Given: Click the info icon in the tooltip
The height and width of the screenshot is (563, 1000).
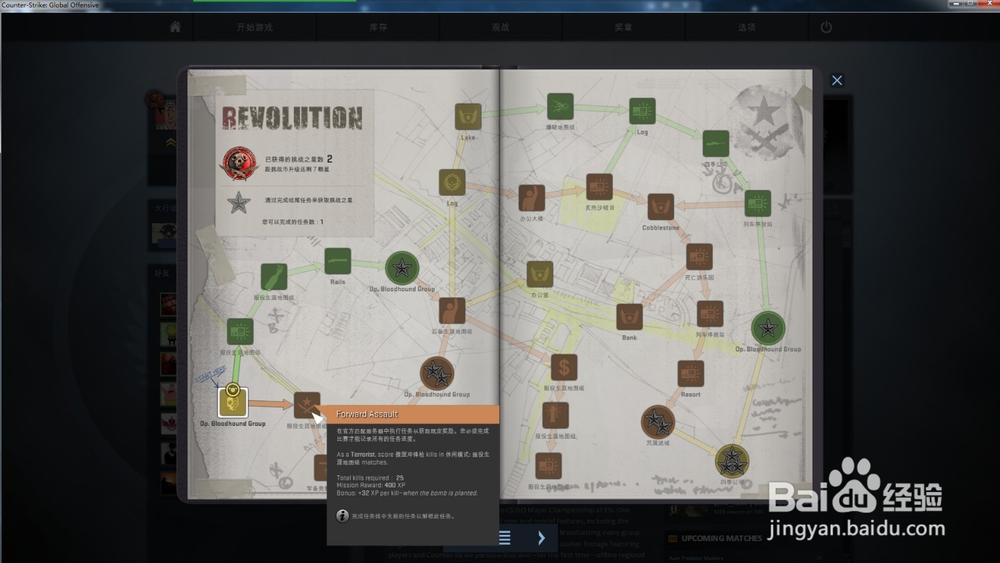Looking at the screenshot, I should 342,515.
